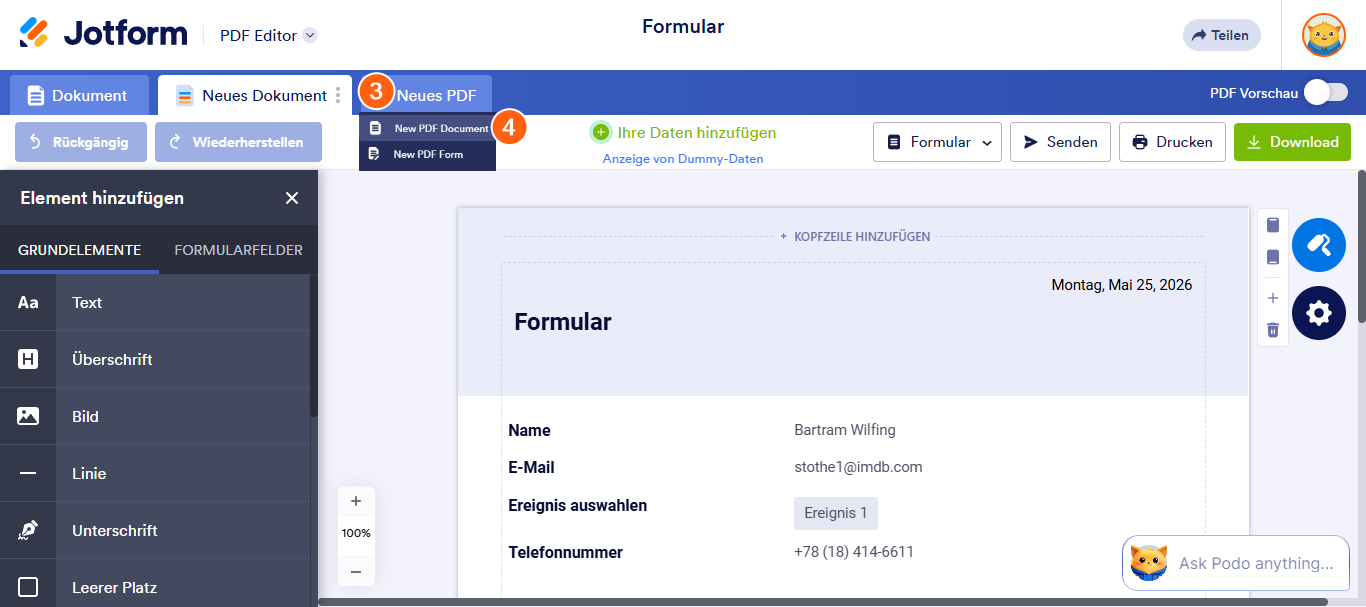Click the header layout icon in page toolbar
Image resolution: width=1366 pixels, height=607 pixels.
(x=1273, y=225)
